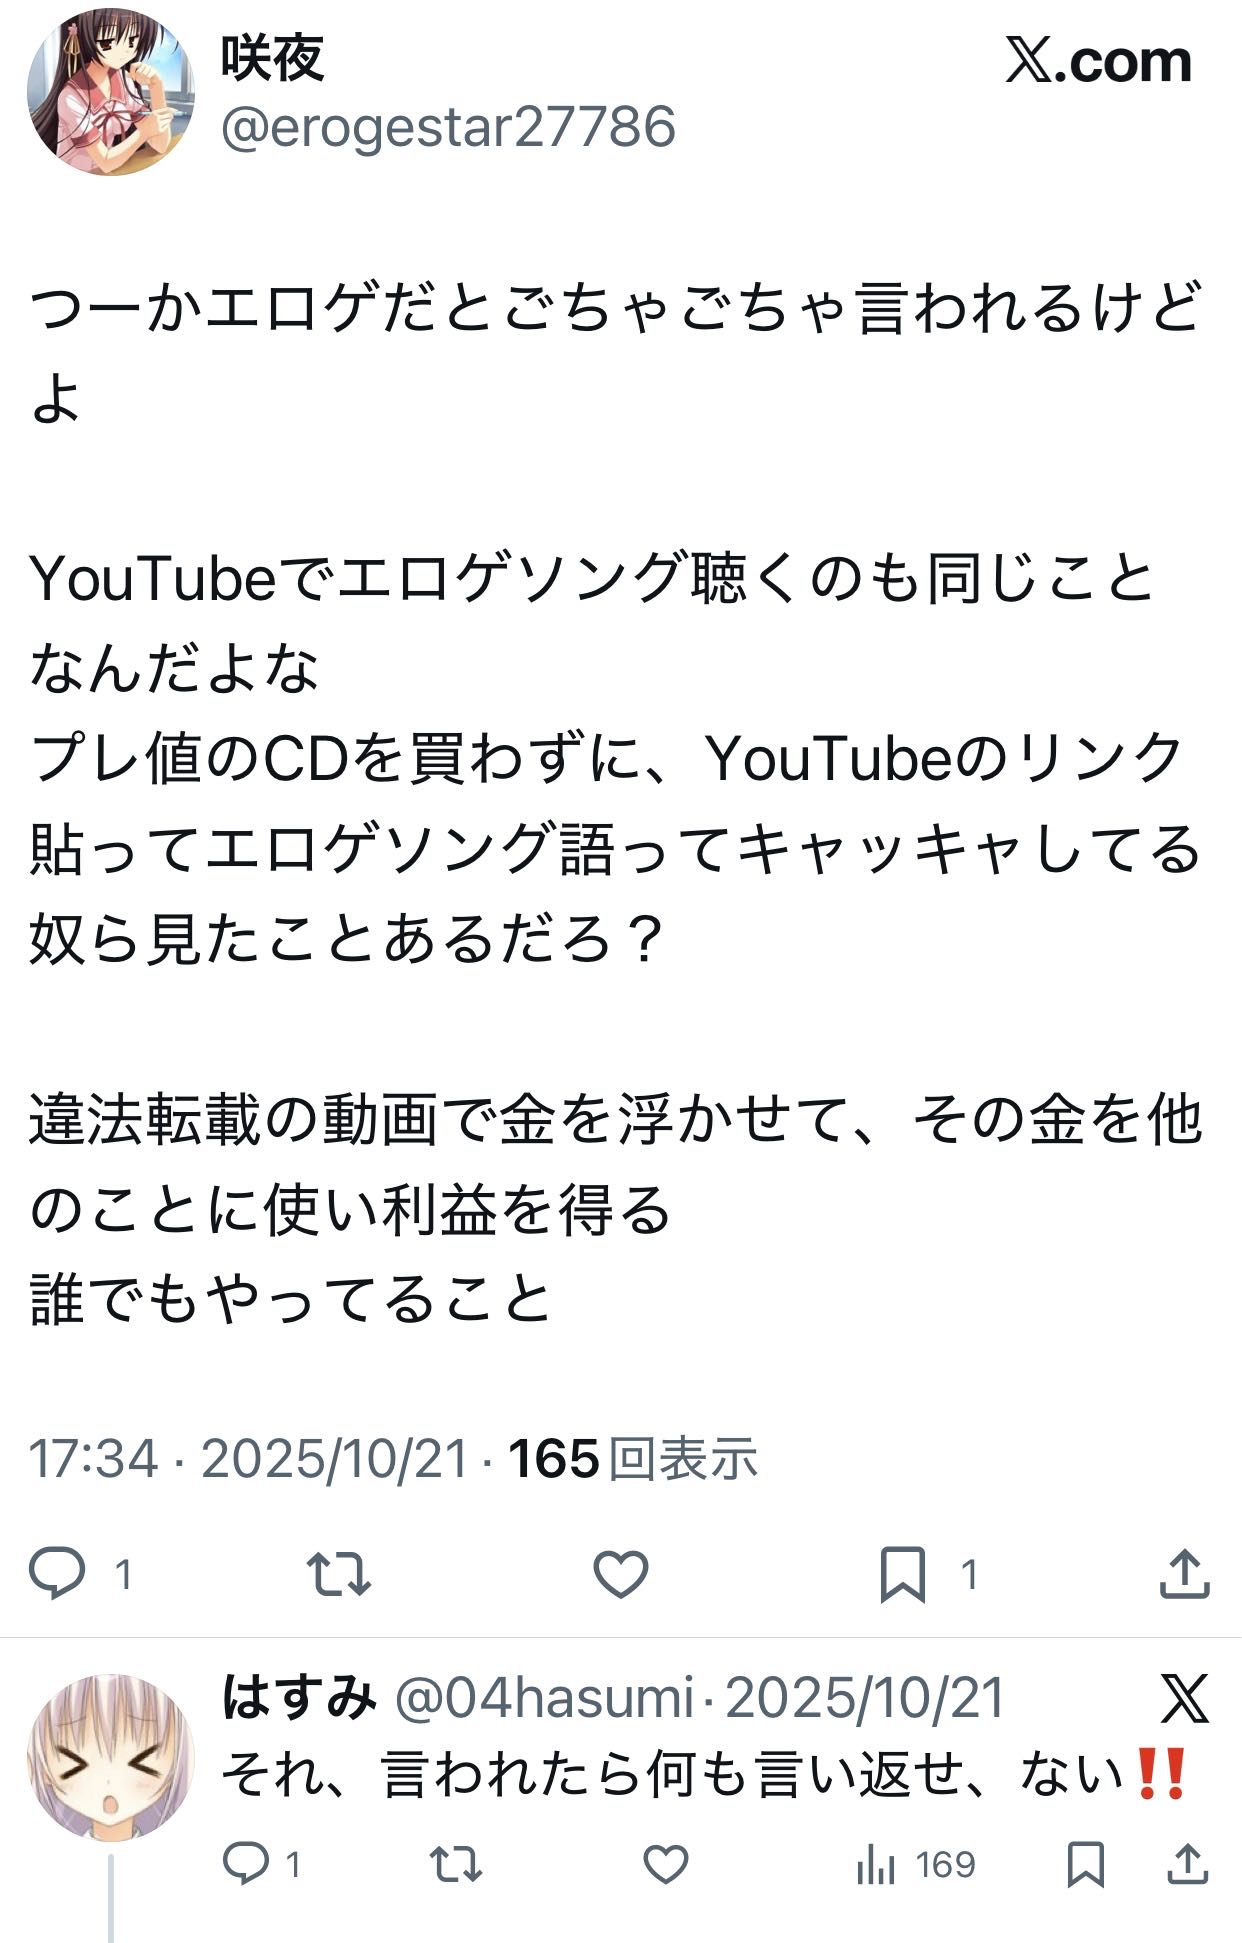
Task: Click the X logo on はすみ's reply
Action: point(1185,1698)
